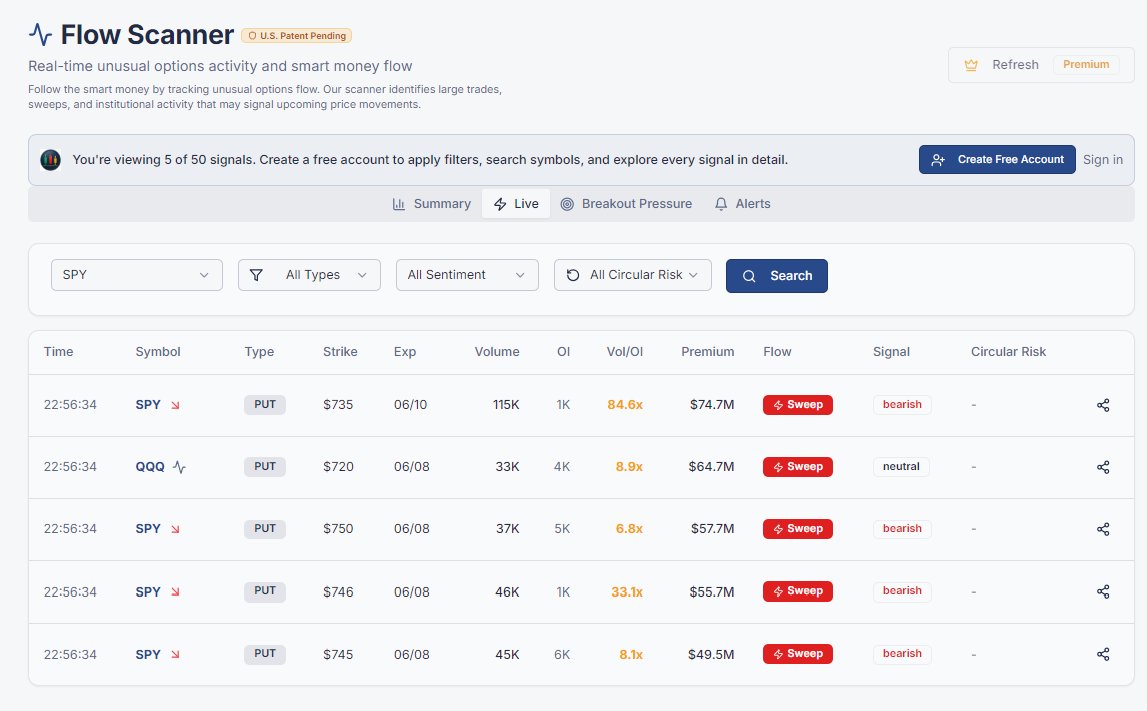The image size is (1147, 711).
Task: Click the 06/10 expiration cell
Action: pos(410,405)
